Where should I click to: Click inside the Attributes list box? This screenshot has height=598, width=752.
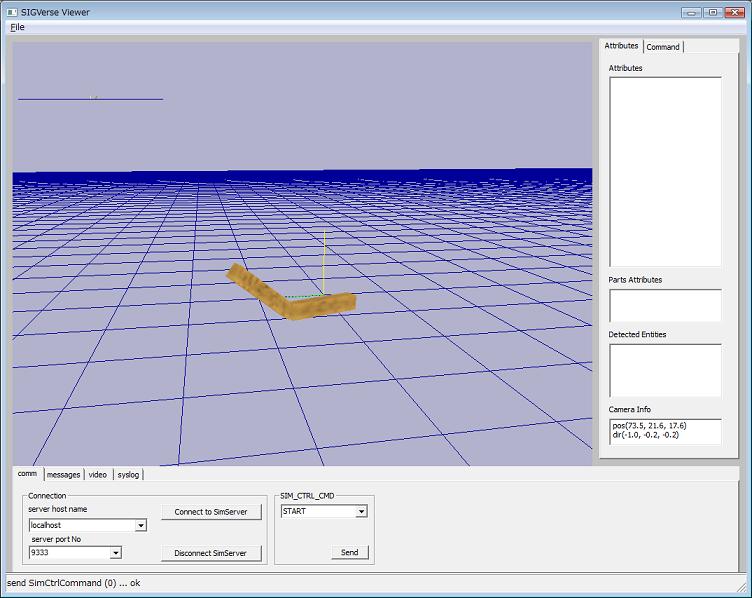pyautogui.click(x=665, y=171)
